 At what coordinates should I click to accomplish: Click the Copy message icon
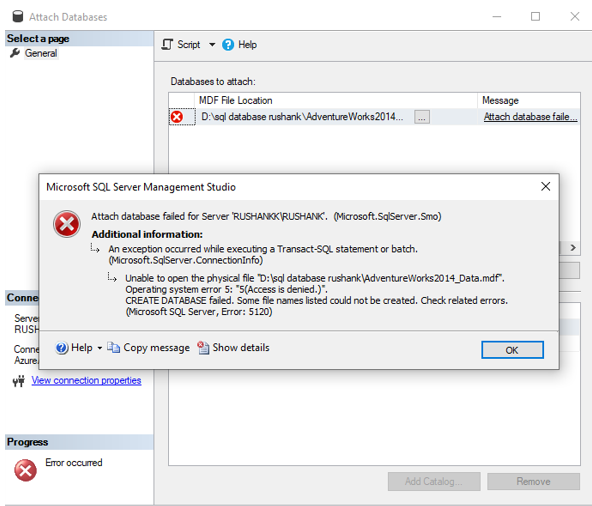(113, 347)
